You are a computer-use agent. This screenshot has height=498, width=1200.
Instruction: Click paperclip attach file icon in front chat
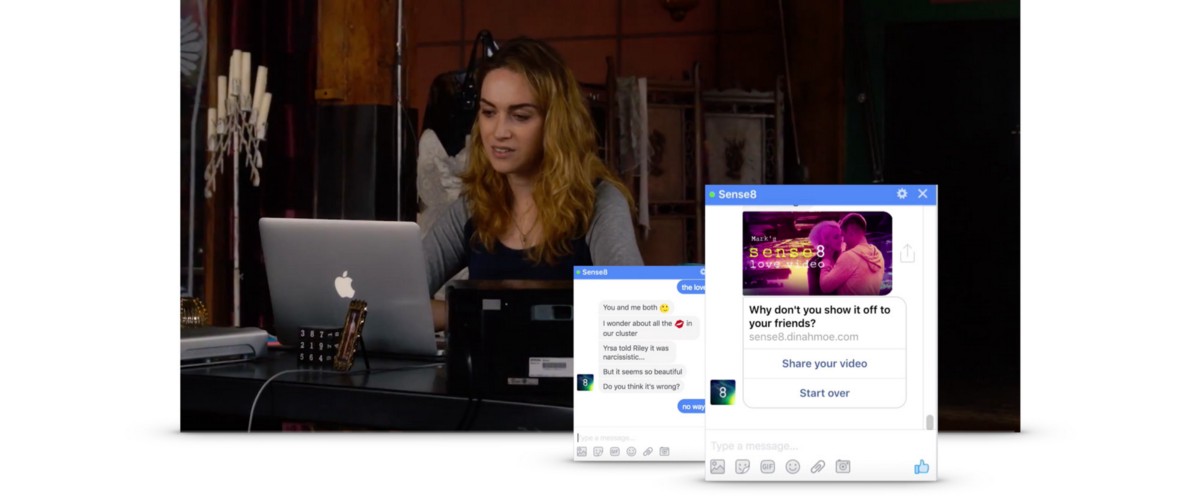pyautogui.click(x=818, y=467)
